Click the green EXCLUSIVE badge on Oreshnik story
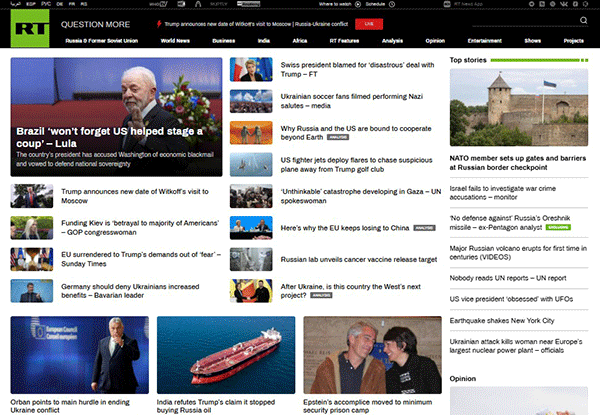 [558, 228]
